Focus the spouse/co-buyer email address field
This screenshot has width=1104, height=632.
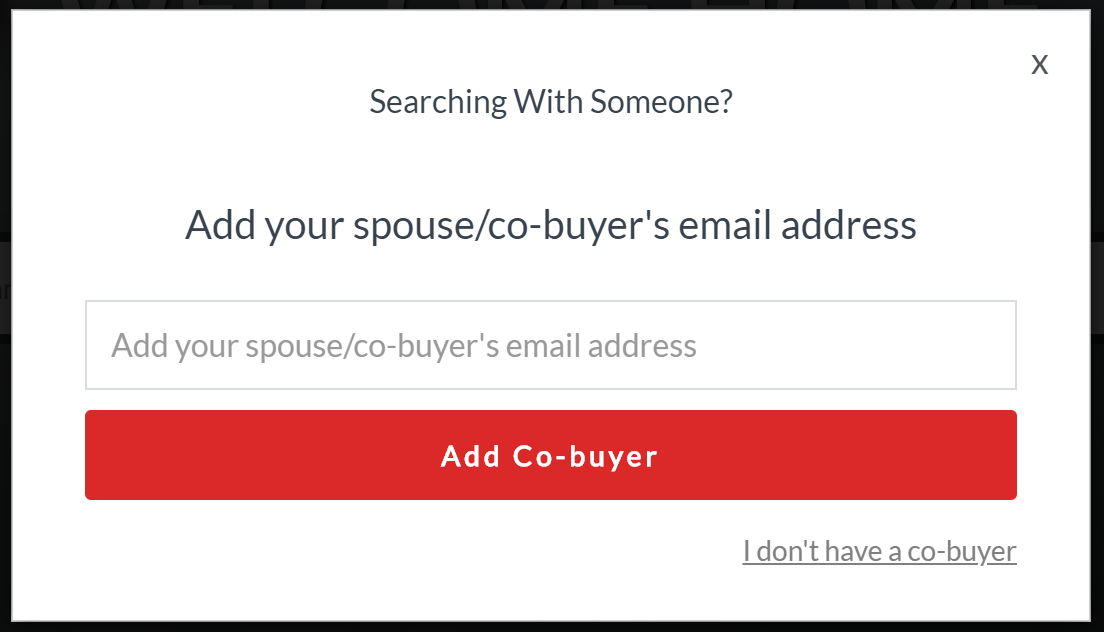pyautogui.click(x=550, y=345)
